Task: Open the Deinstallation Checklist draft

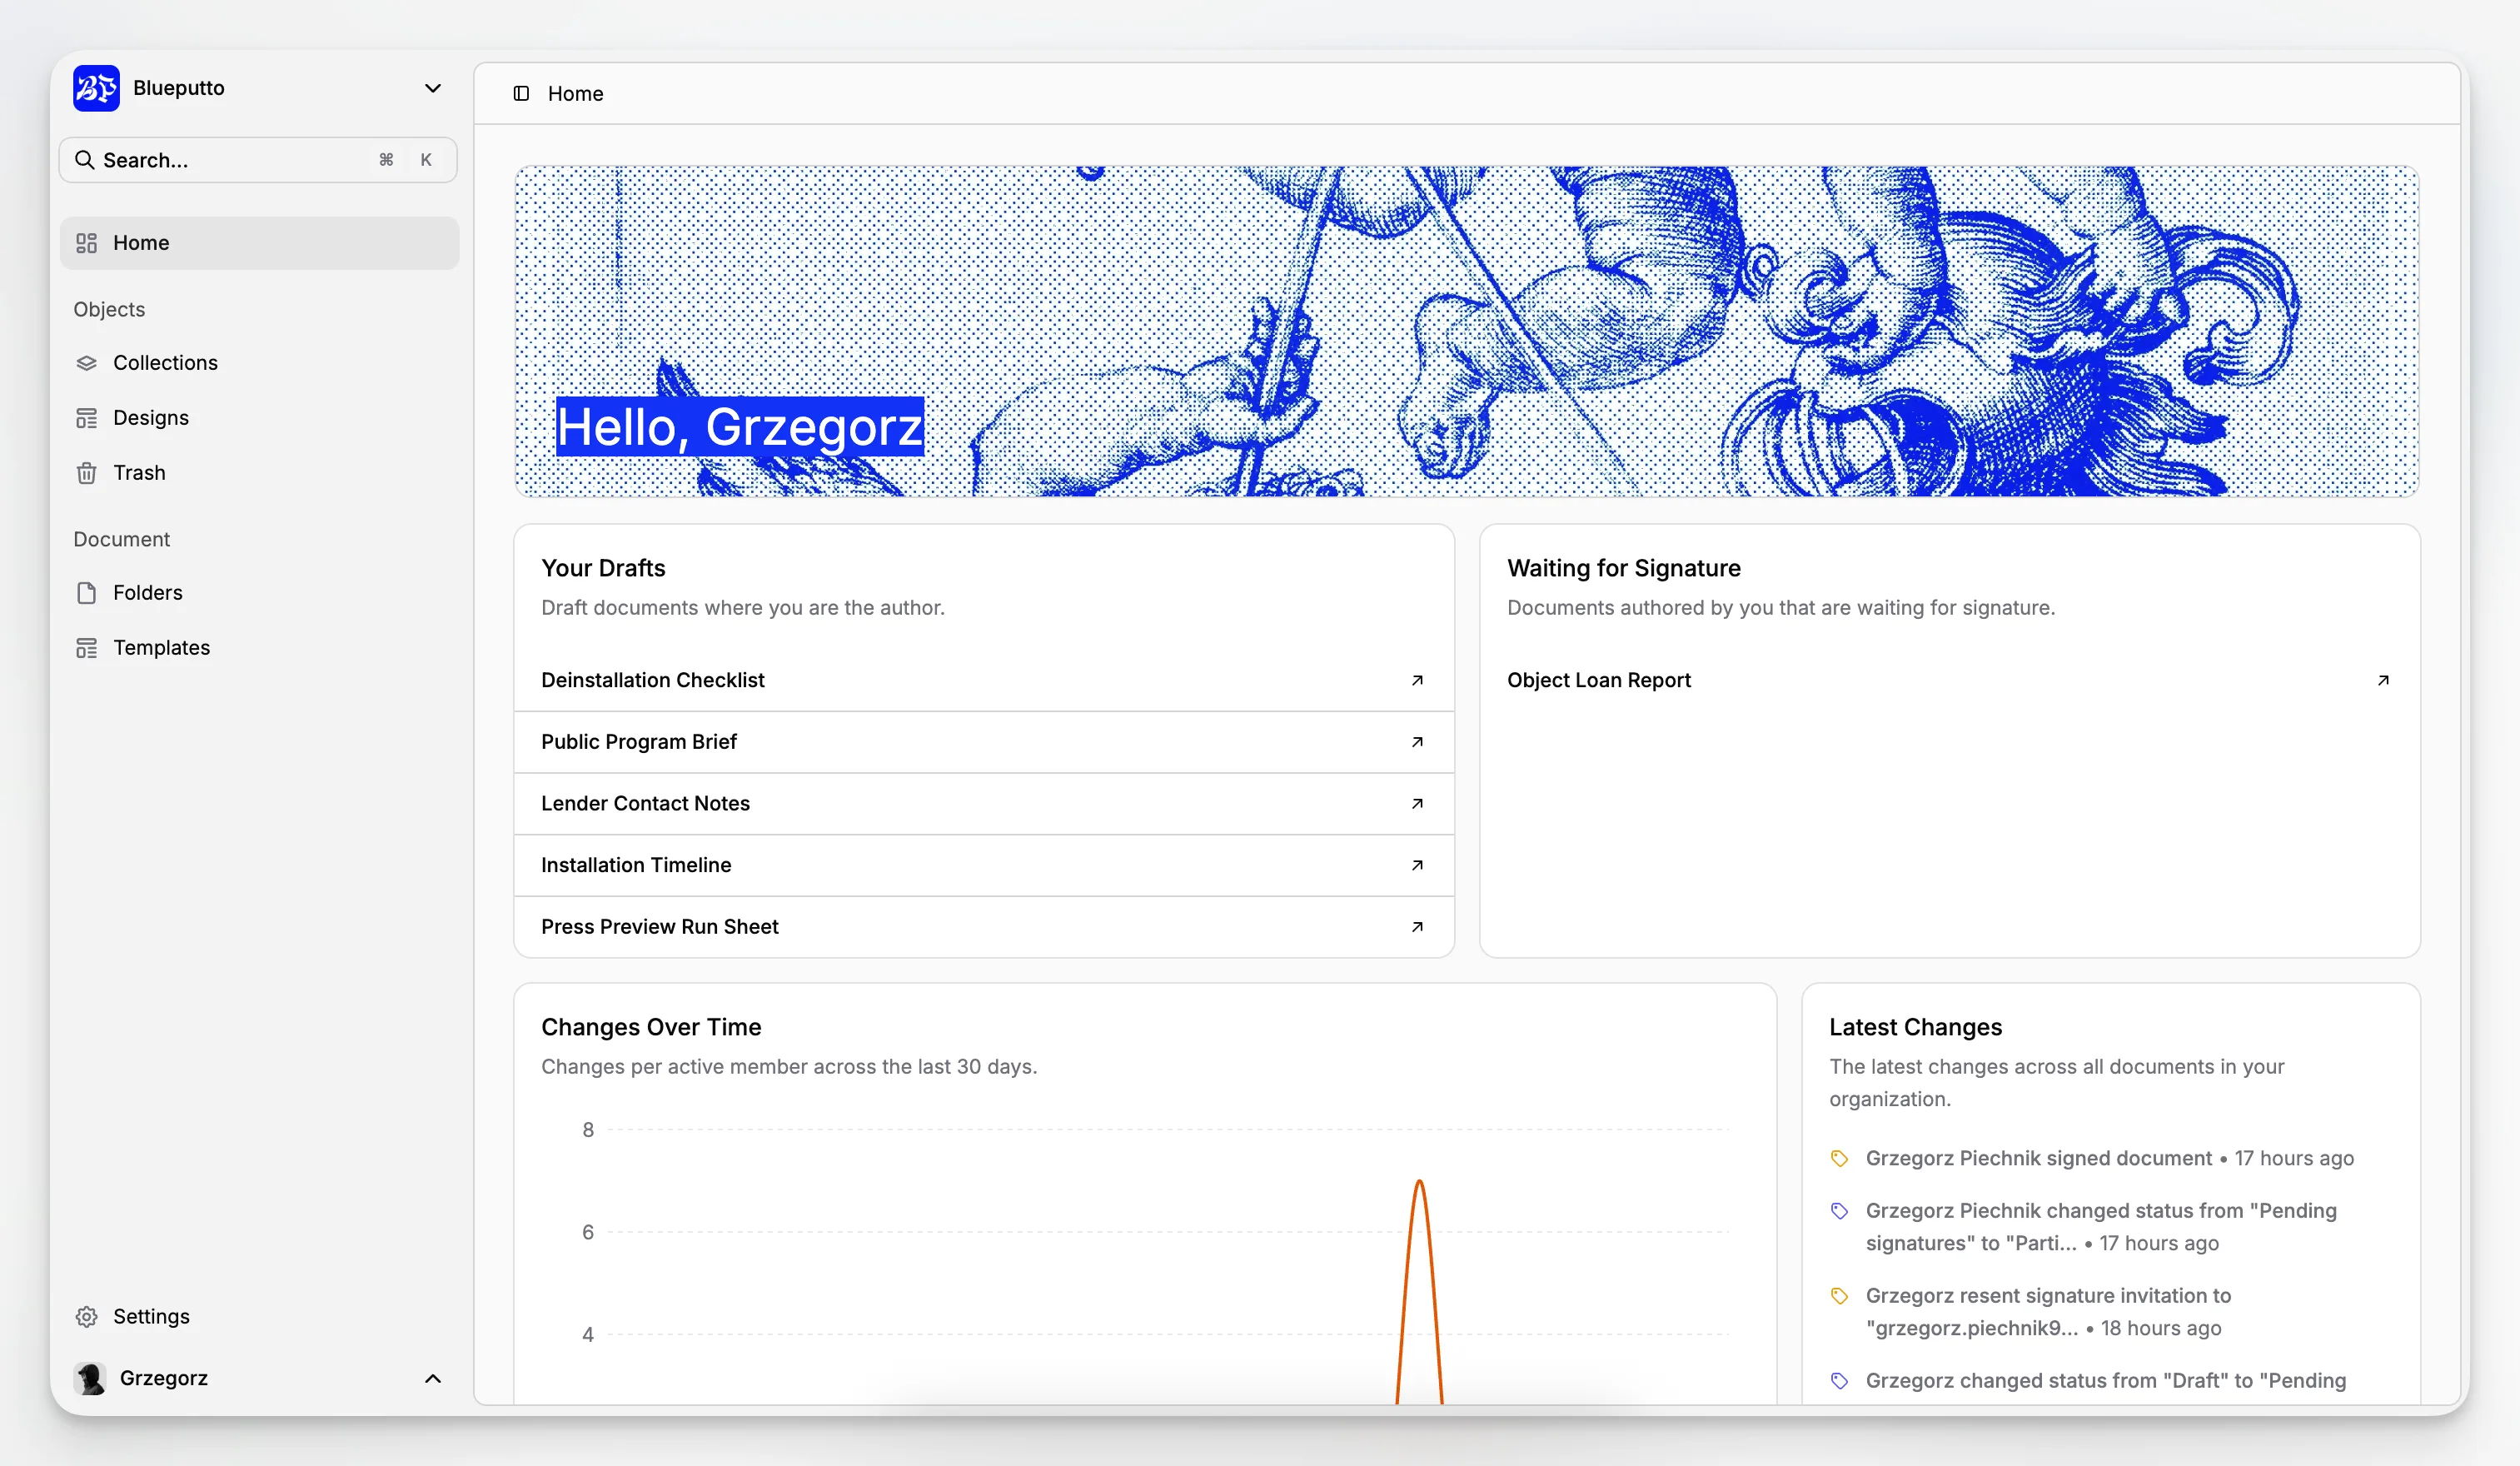Action: point(983,680)
